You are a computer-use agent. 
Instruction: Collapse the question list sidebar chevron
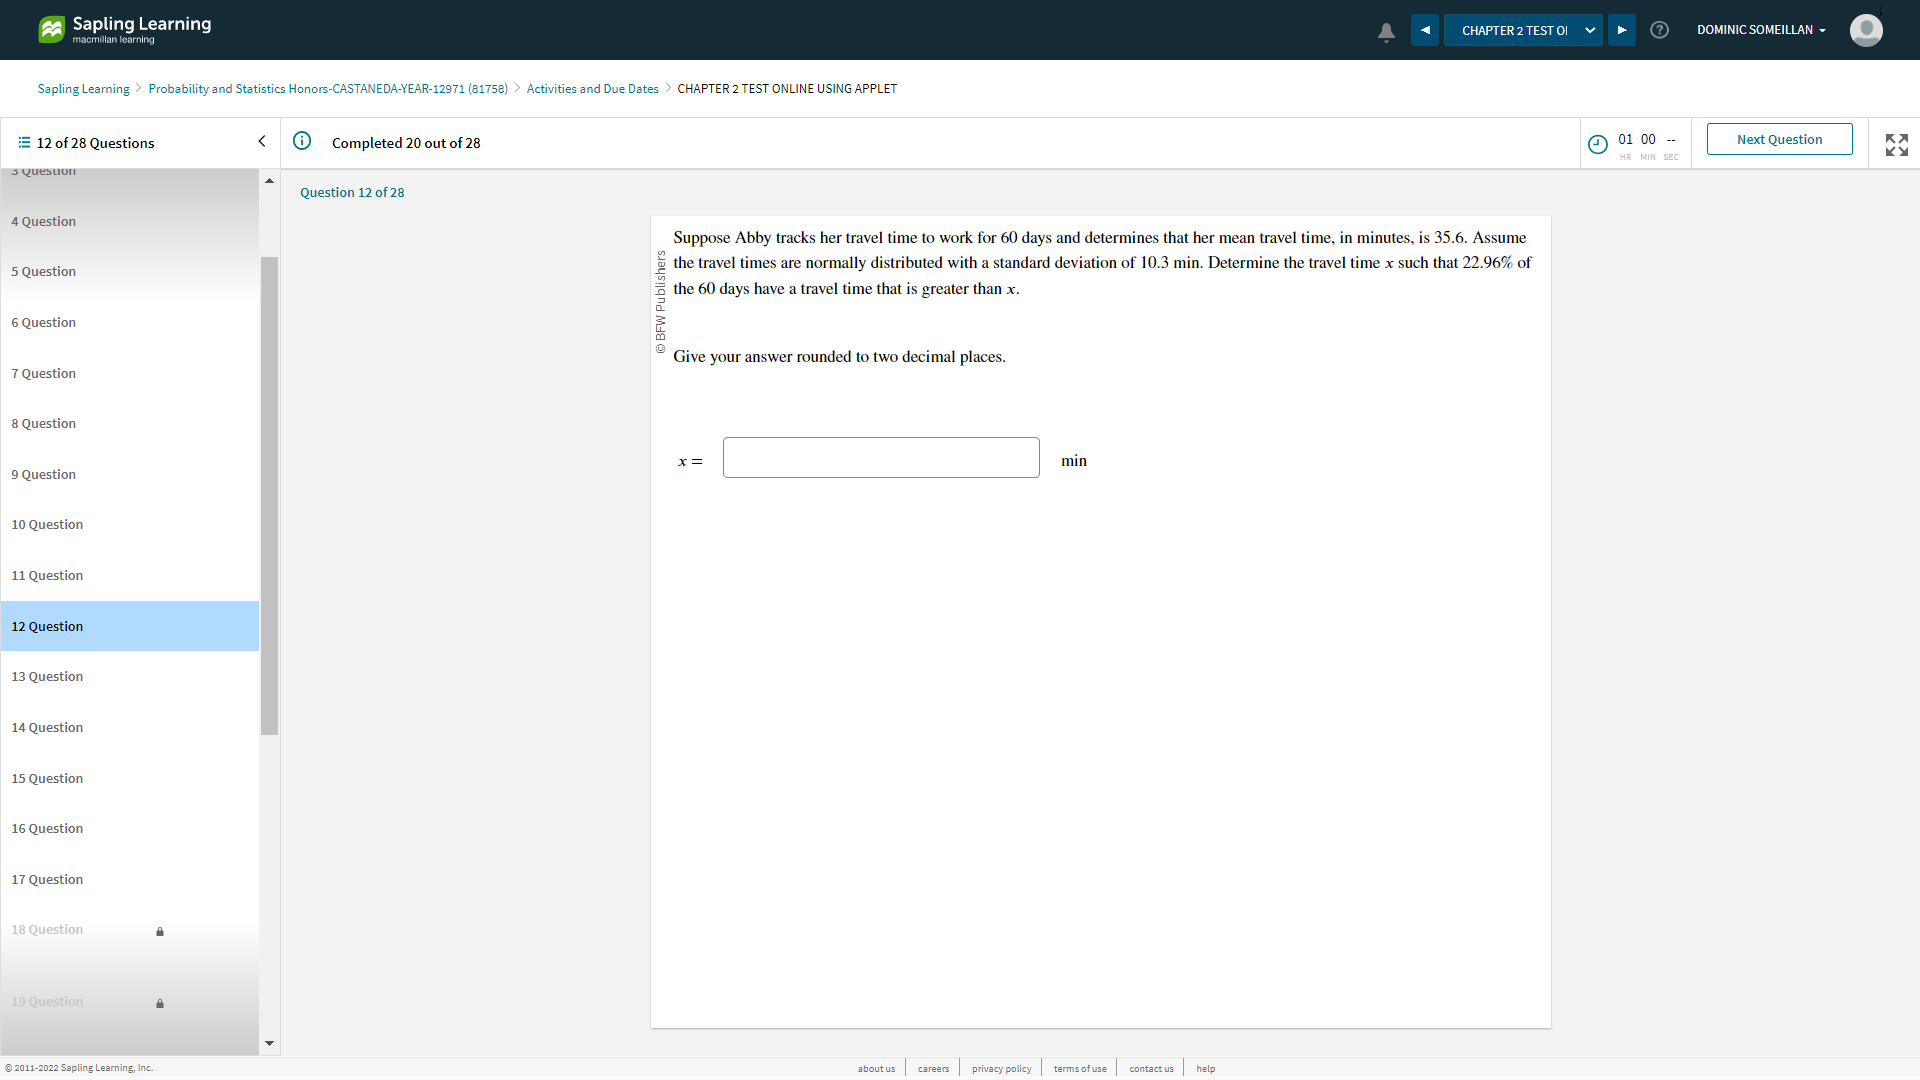pos(262,142)
